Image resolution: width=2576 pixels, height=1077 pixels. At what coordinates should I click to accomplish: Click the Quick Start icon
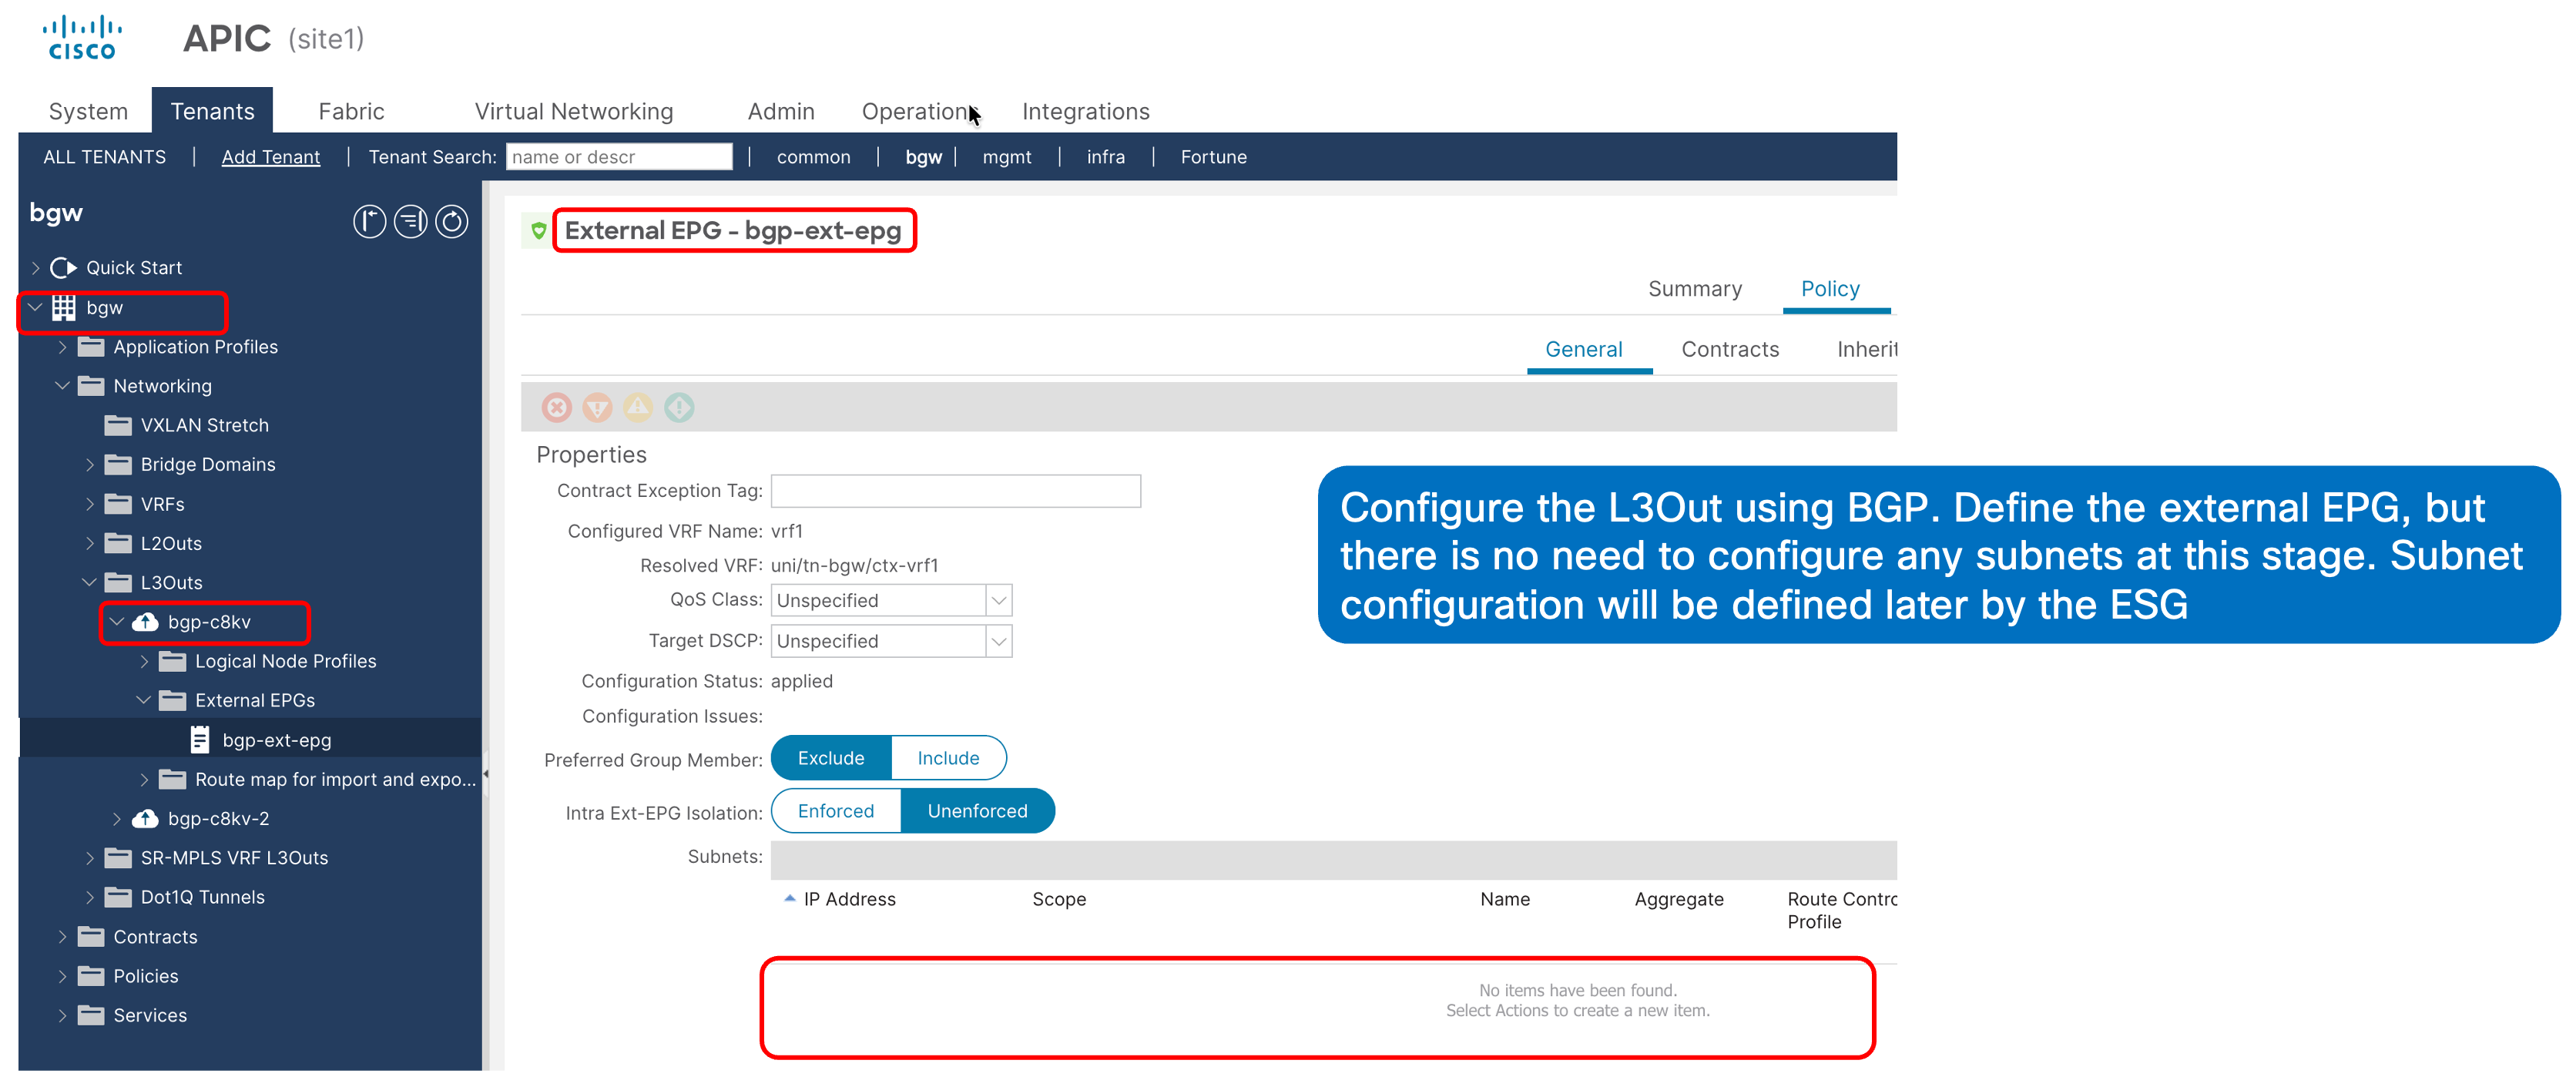pos(64,268)
